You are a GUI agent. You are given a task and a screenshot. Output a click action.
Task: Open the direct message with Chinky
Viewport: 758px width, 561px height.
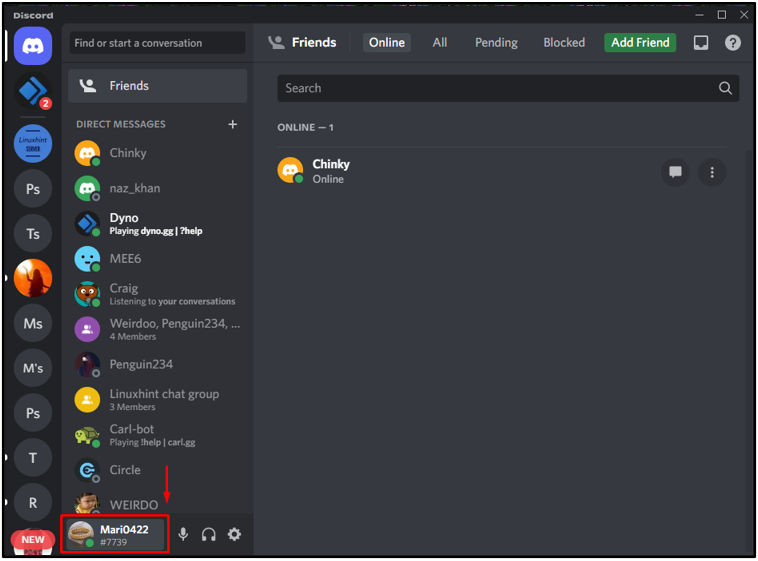pos(158,153)
